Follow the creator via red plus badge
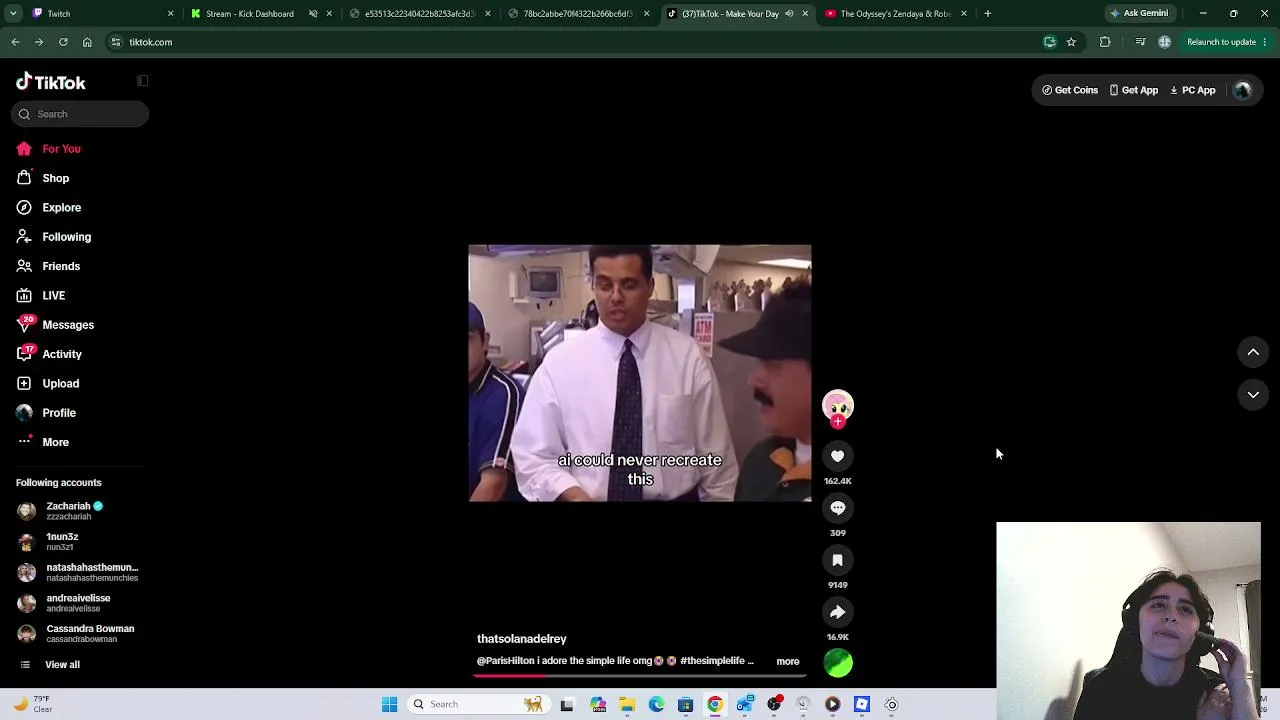Image resolution: width=1280 pixels, height=720 pixels. pos(838,422)
